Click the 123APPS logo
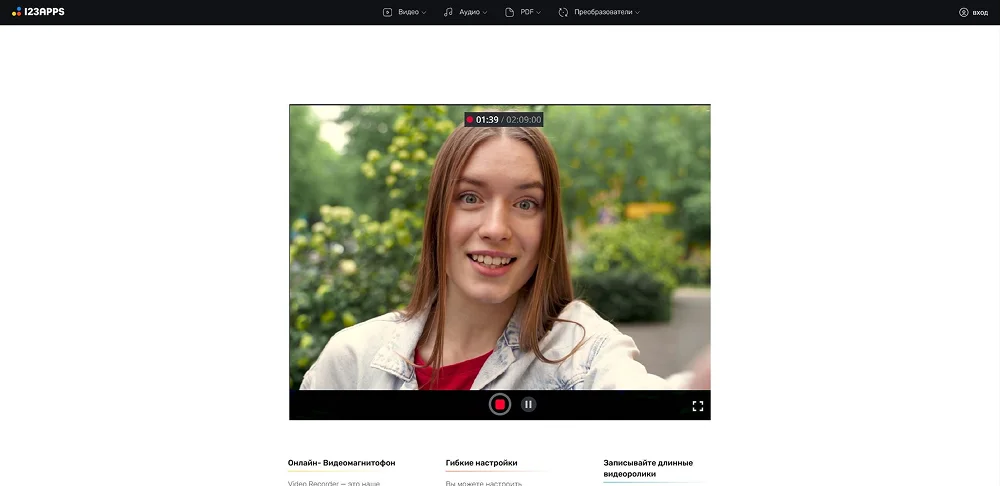This screenshot has height=486, width=1000. coord(38,12)
